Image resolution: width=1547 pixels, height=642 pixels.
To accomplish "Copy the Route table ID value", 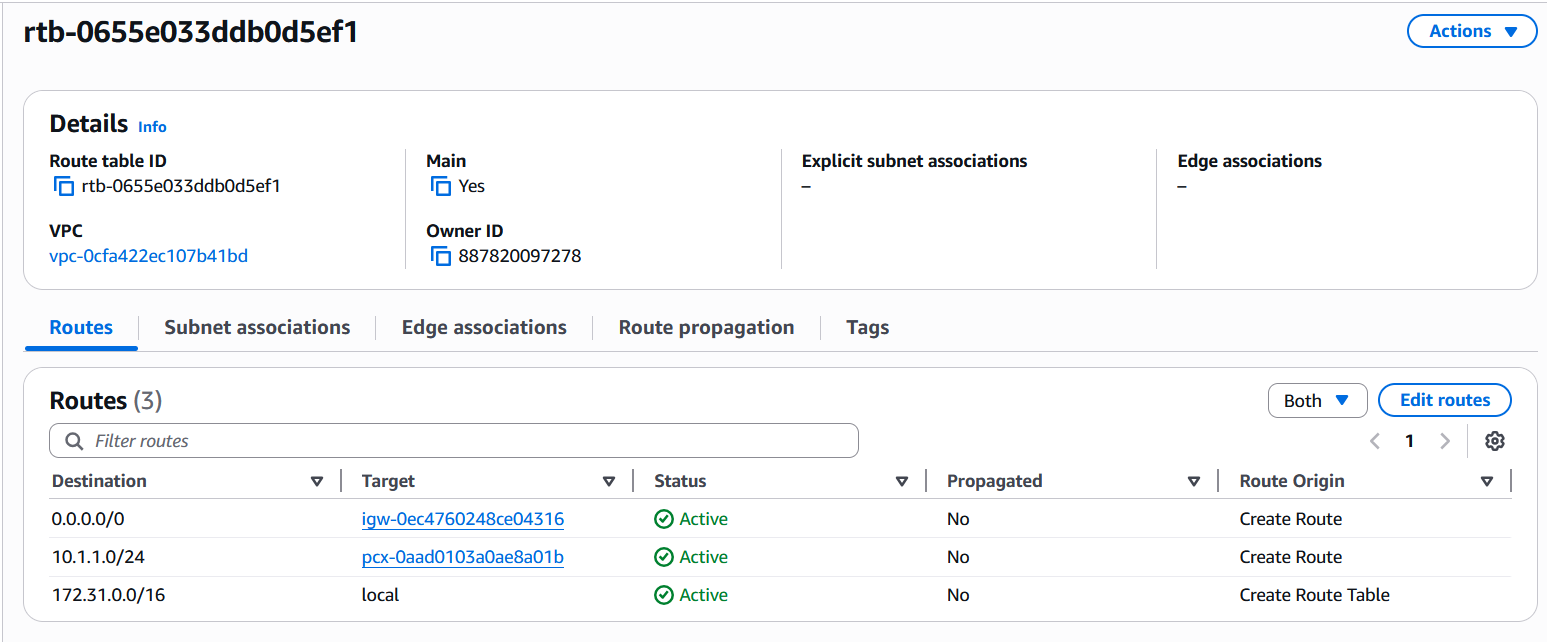I will tap(64, 186).
